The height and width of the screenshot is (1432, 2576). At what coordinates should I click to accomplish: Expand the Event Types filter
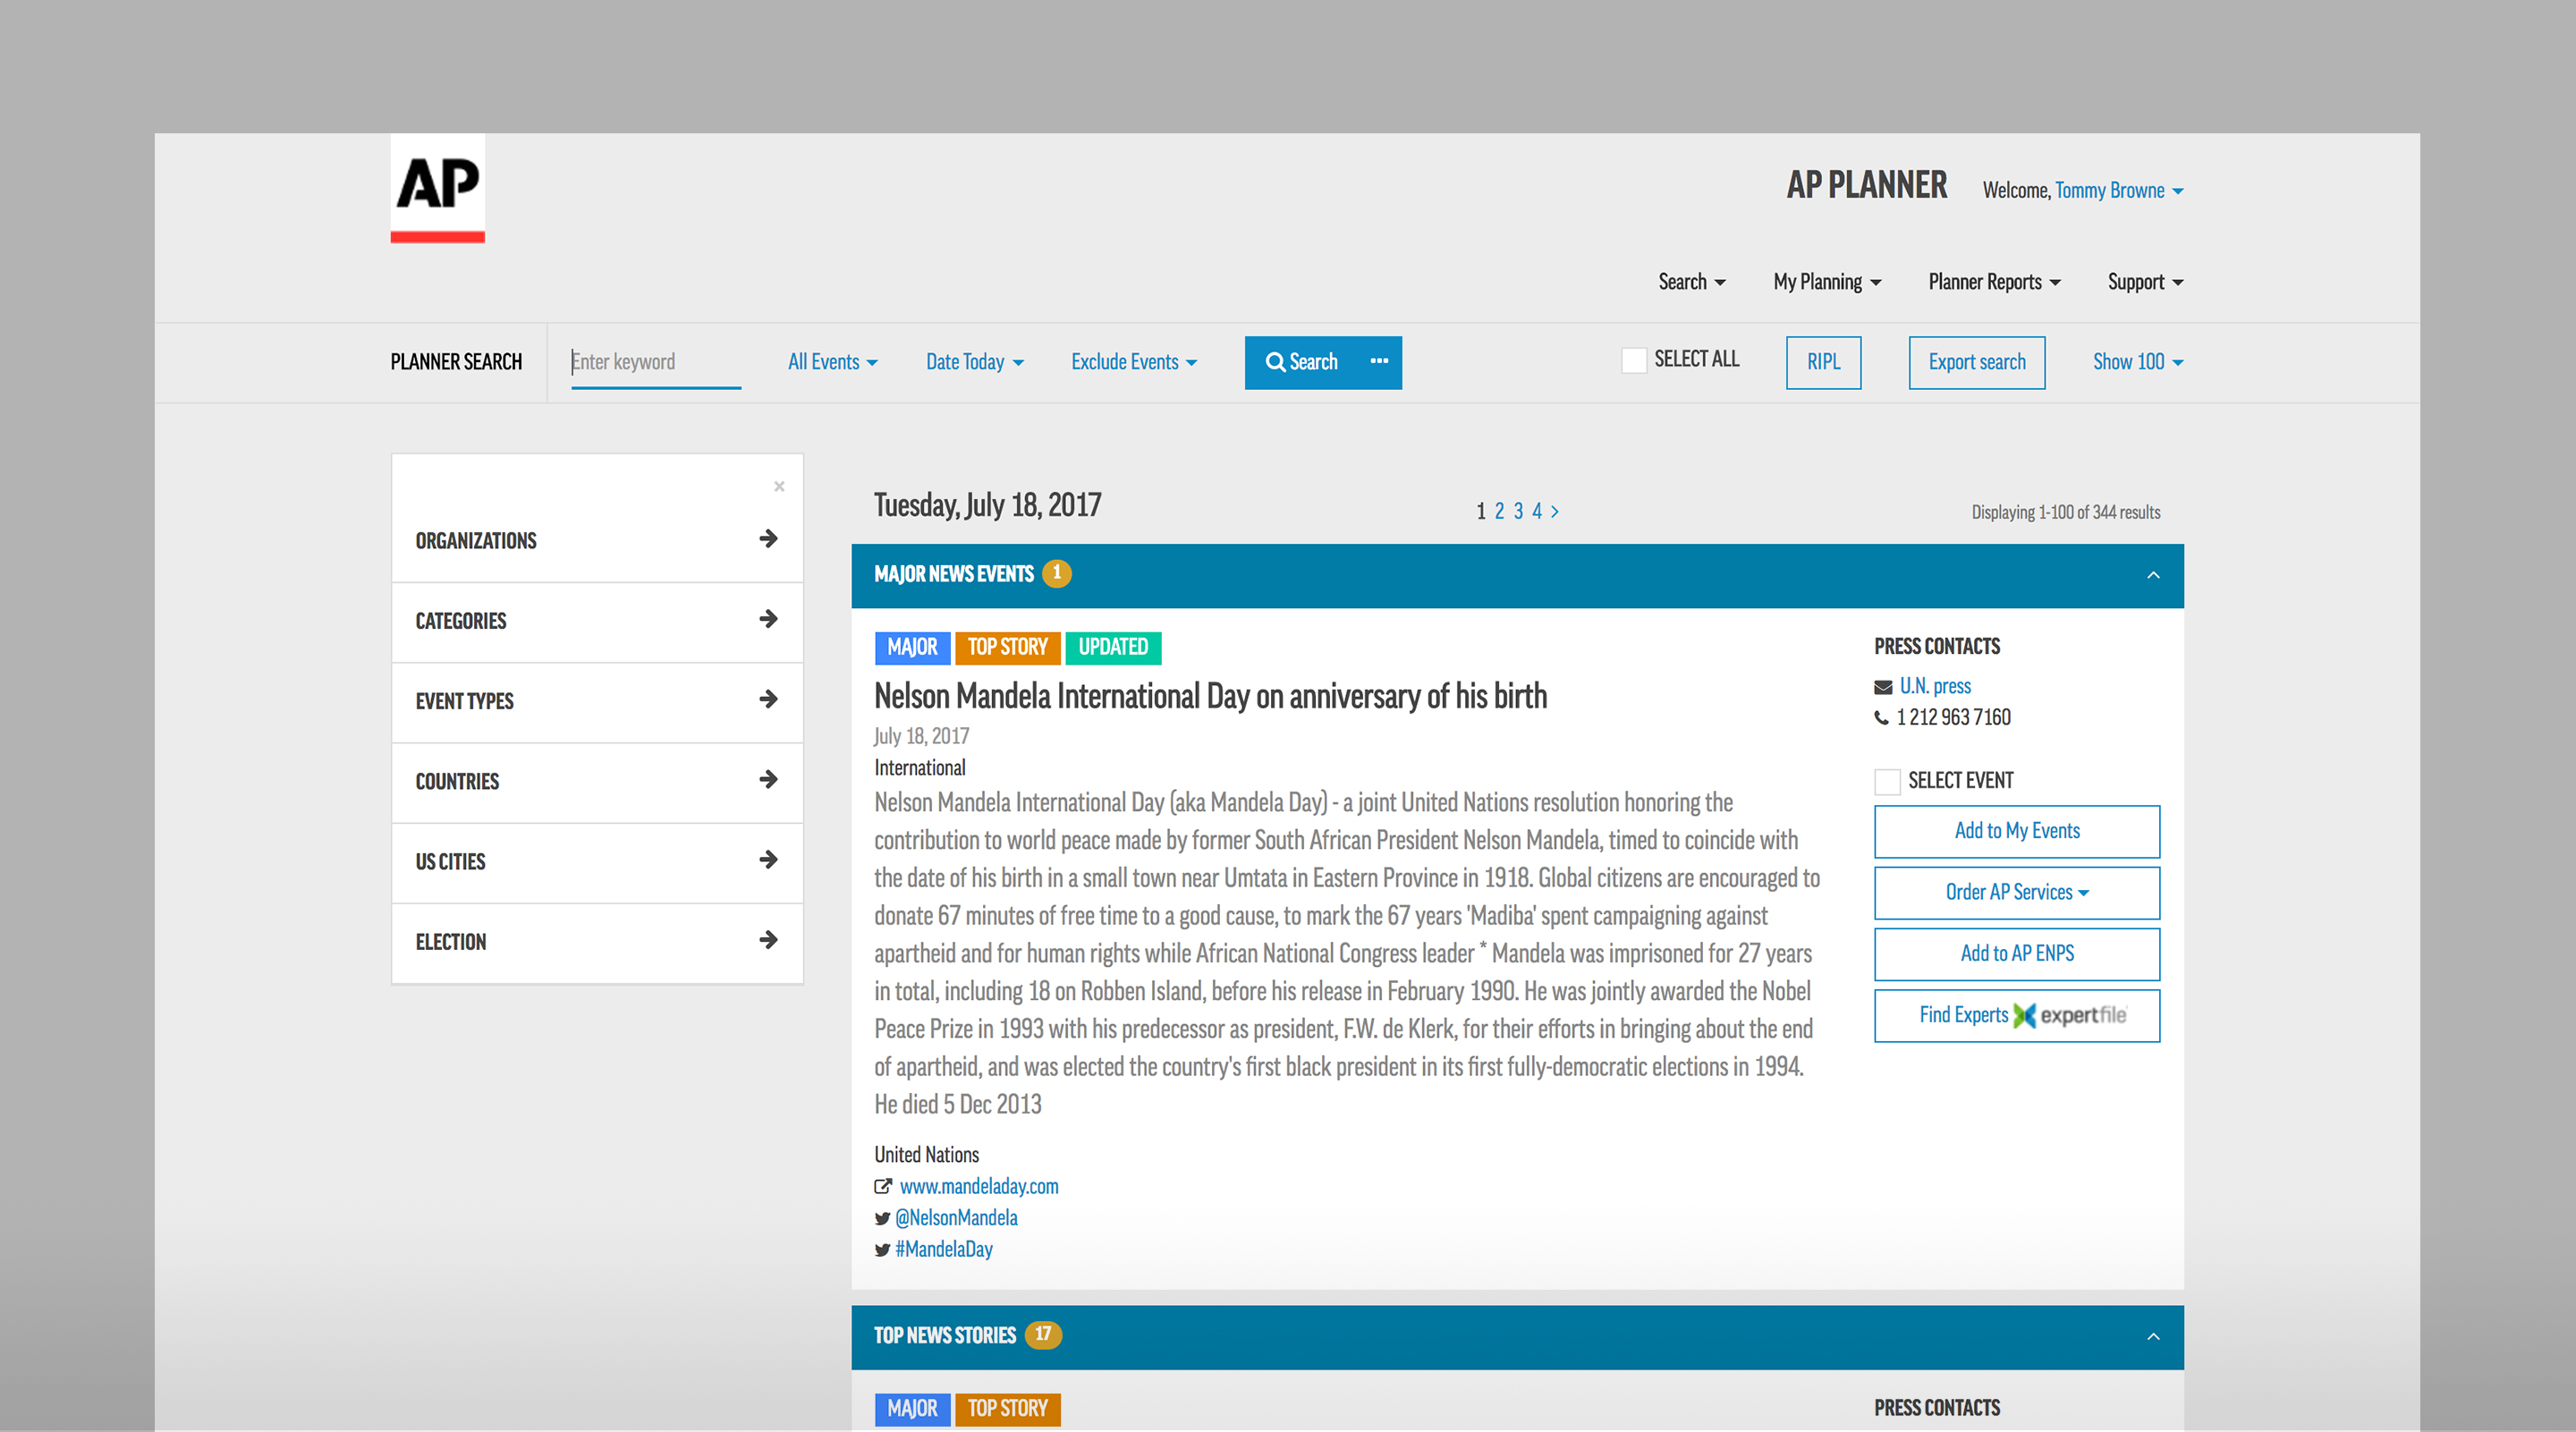pyautogui.click(x=597, y=701)
